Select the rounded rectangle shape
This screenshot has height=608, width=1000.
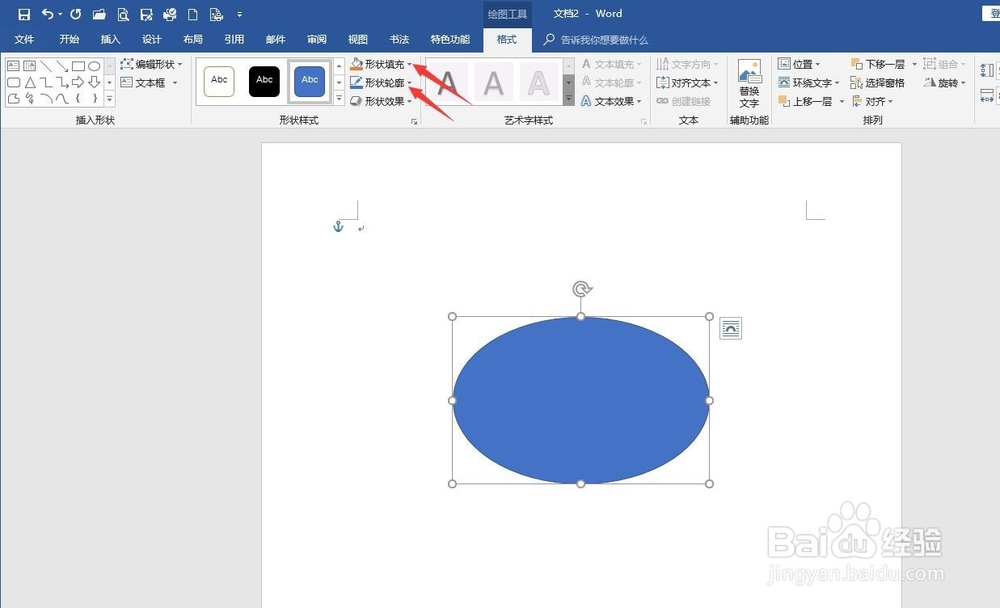pos(13,82)
